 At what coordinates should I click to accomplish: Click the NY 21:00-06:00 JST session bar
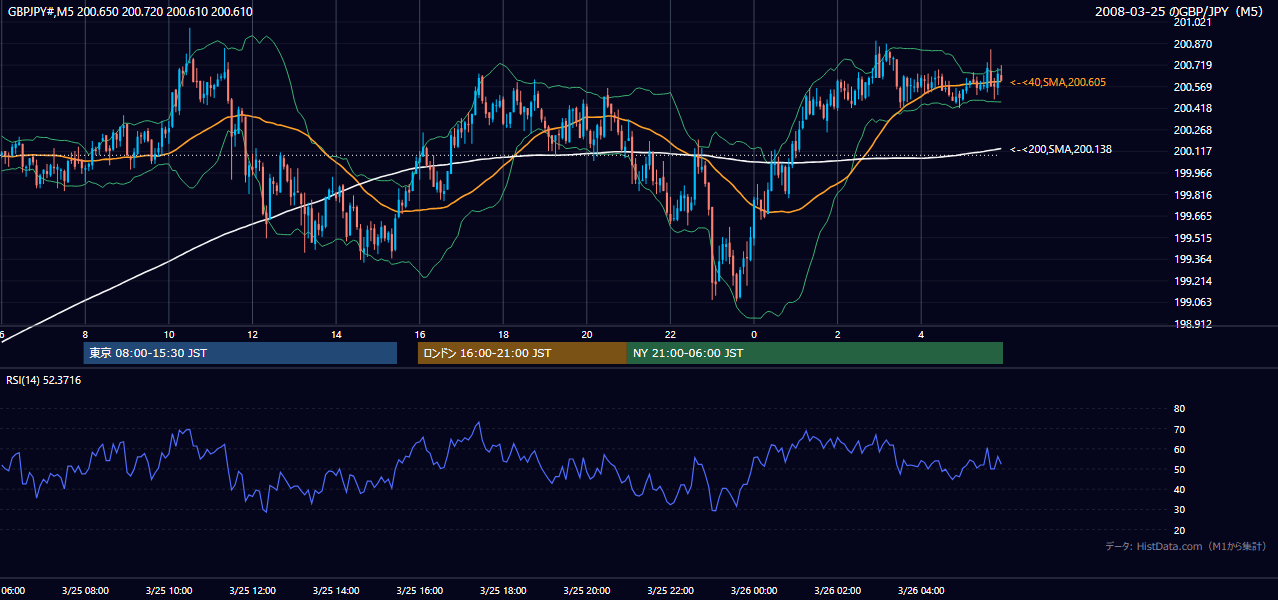coord(815,353)
